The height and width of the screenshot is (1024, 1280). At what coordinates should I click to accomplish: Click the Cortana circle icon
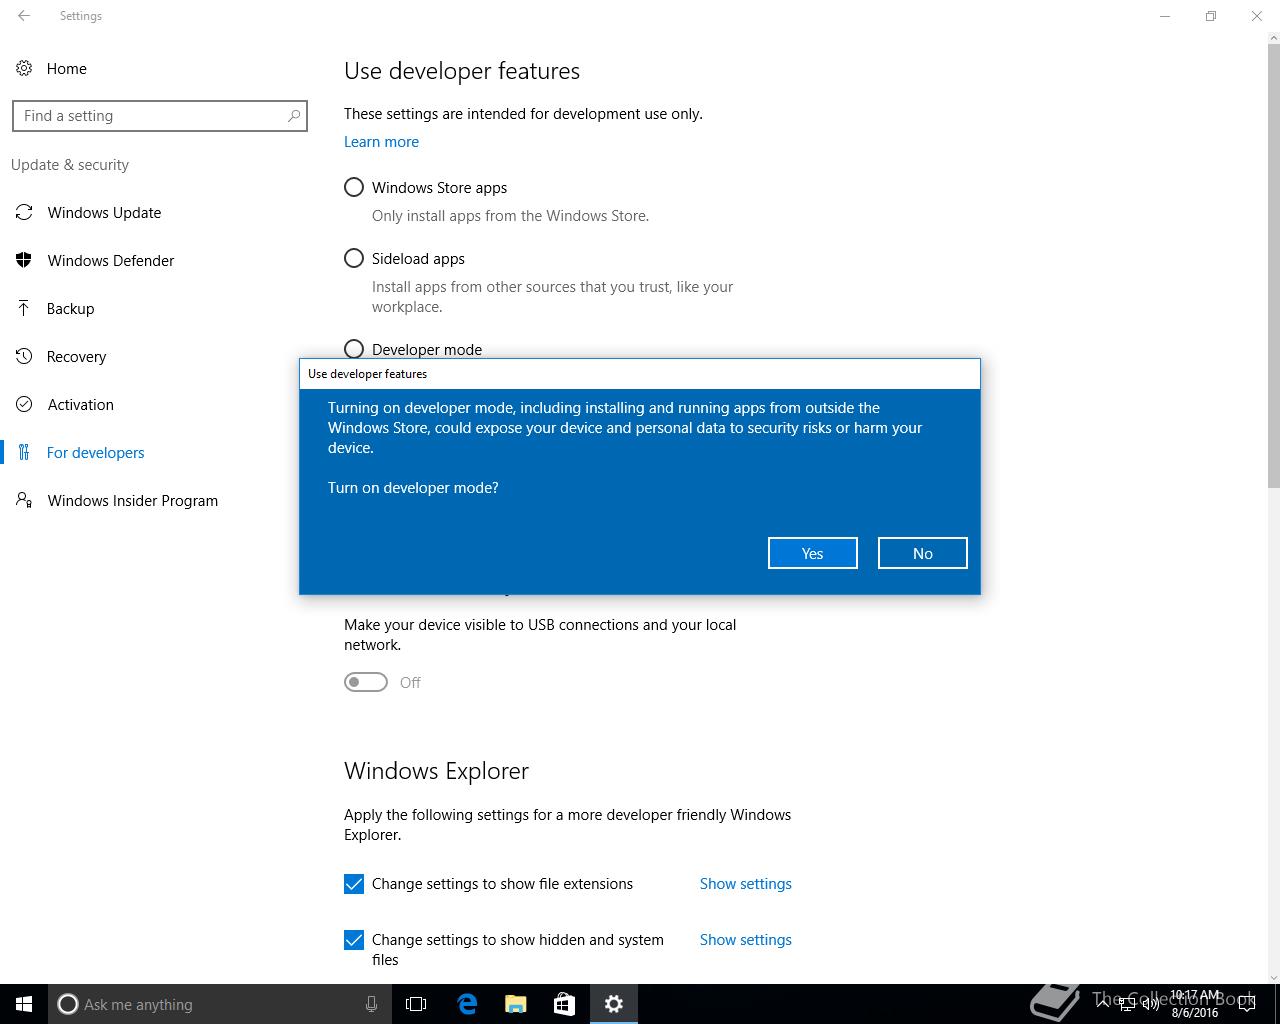68,1004
